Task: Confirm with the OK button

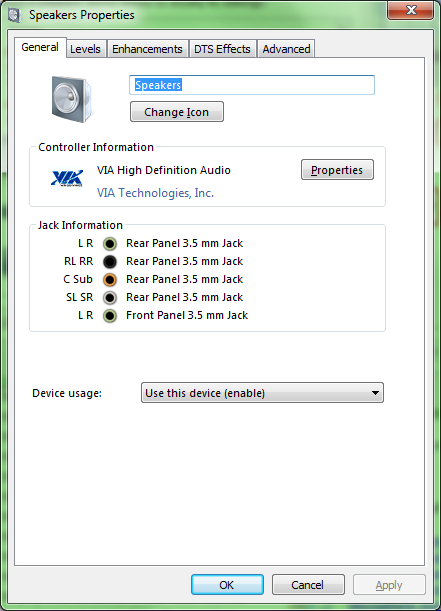Action: point(227,585)
